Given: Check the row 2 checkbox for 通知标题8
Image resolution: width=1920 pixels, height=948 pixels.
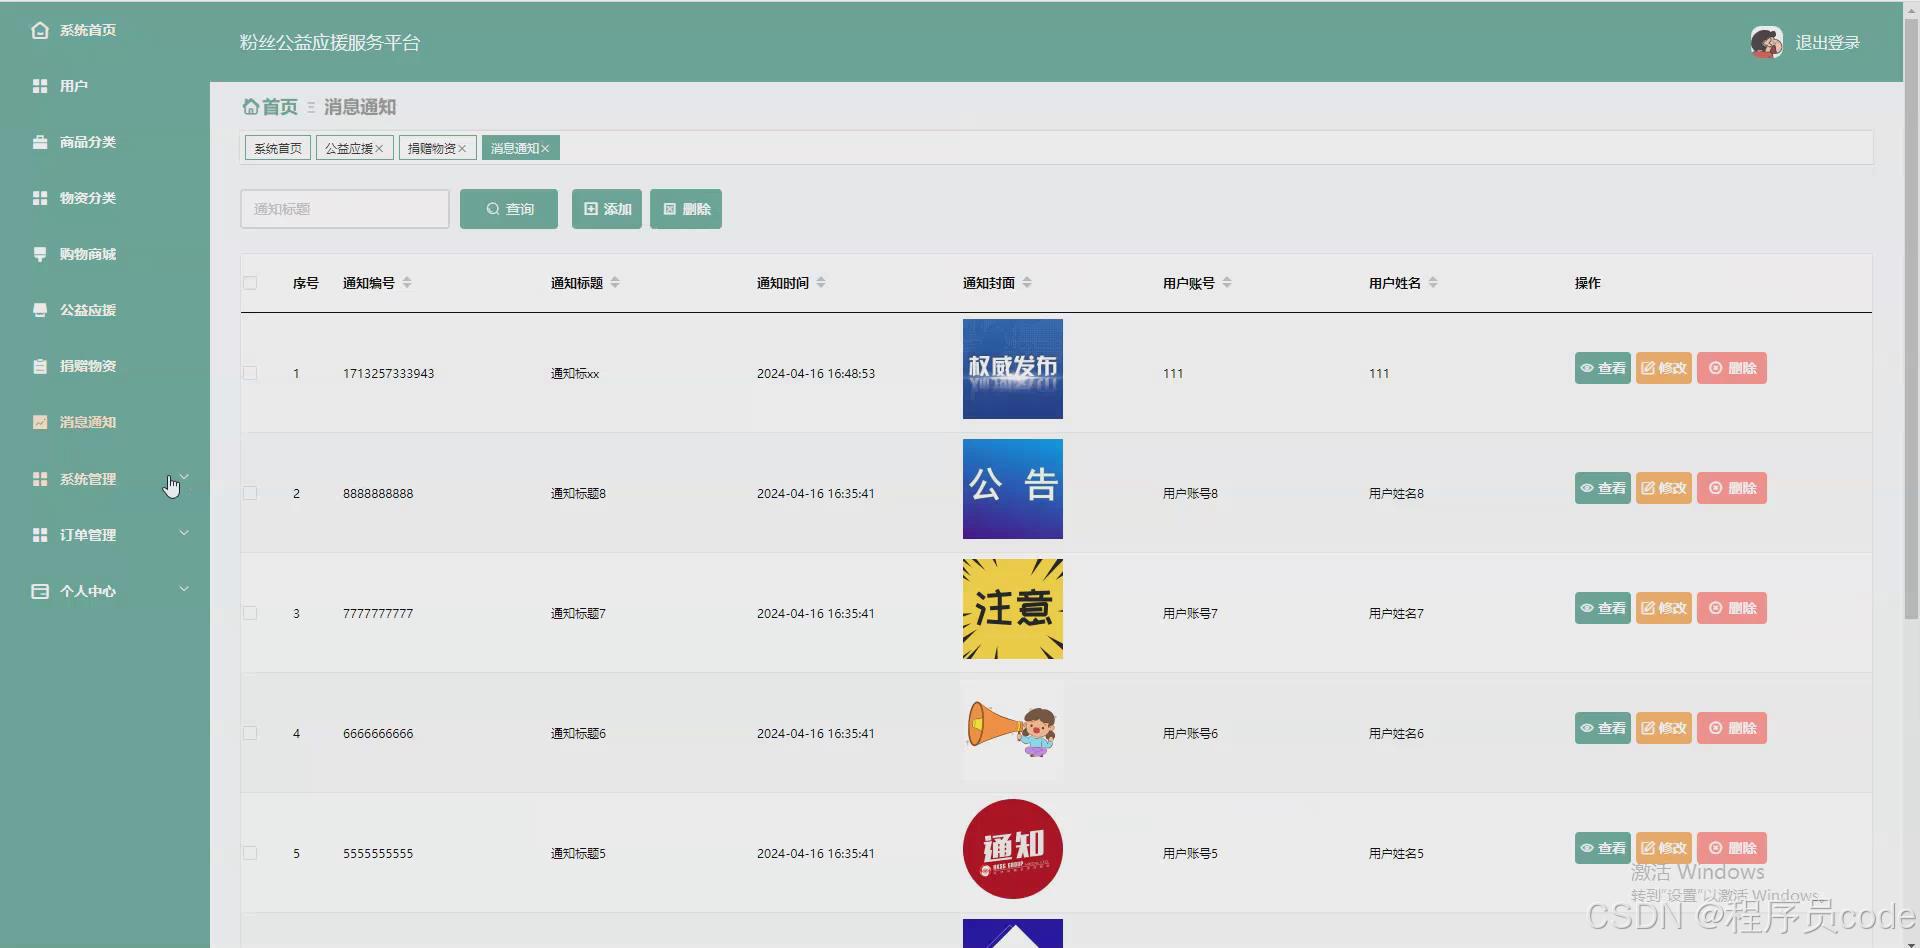Looking at the screenshot, I should 250,493.
